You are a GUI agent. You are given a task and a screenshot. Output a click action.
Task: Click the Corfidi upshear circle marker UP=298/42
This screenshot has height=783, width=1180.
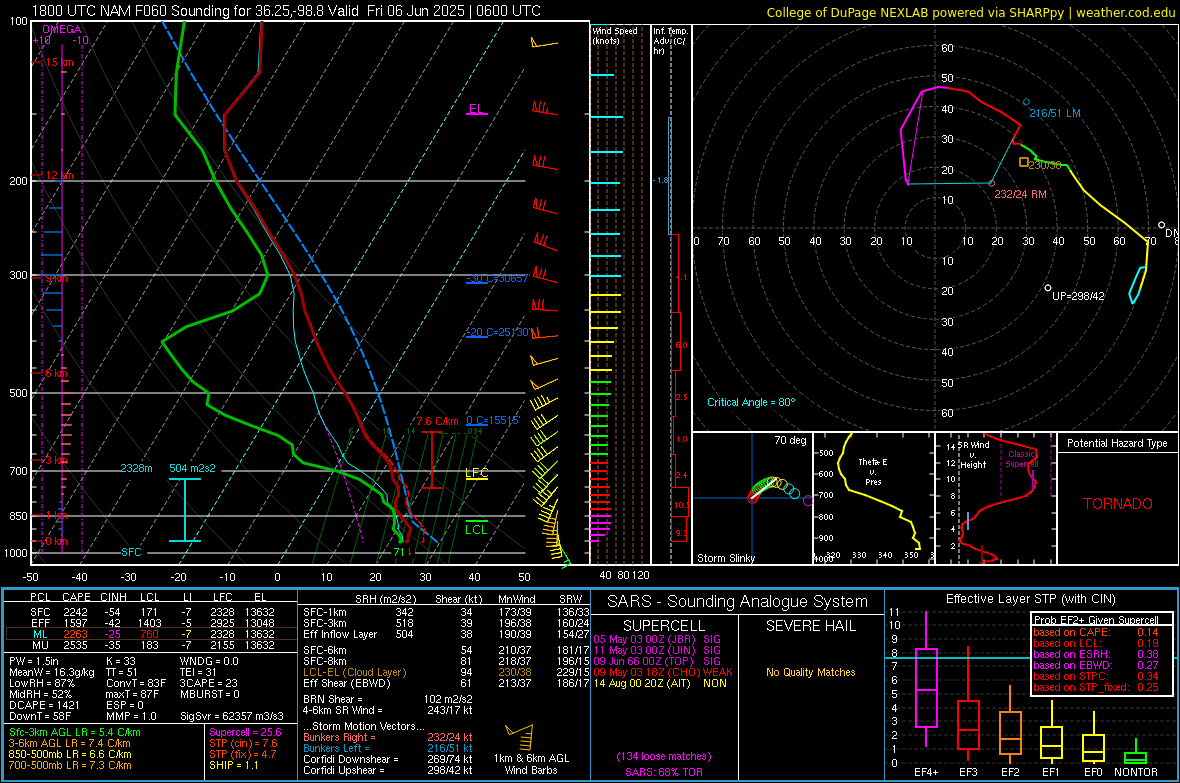pyautogui.click(x=1048, y=288)
